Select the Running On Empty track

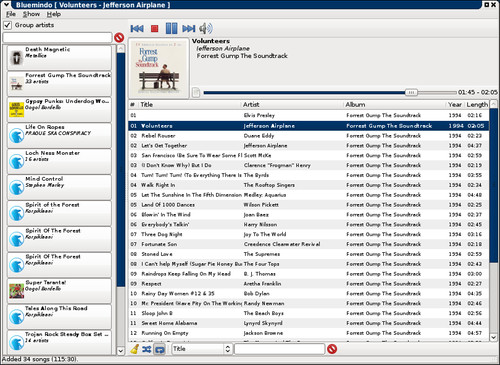[x=309, y=333]
